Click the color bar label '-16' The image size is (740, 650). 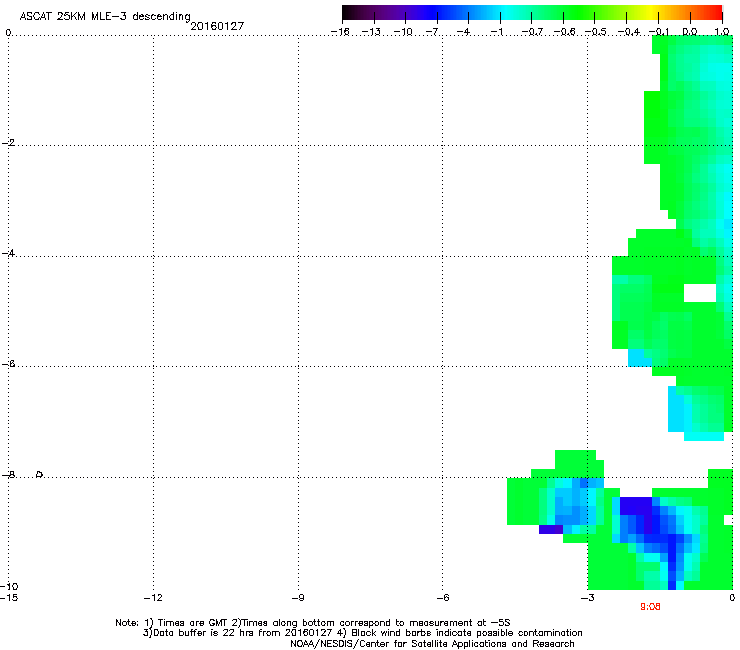340,32
